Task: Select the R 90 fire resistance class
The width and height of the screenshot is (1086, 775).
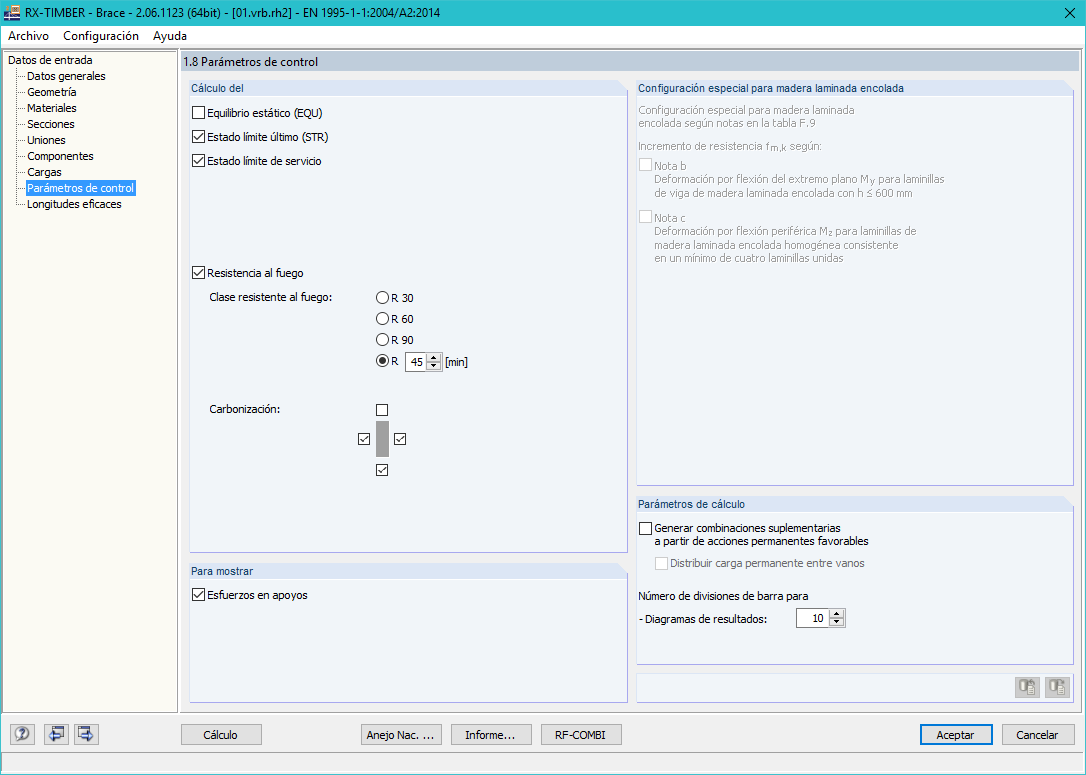Action: (381, 339)
